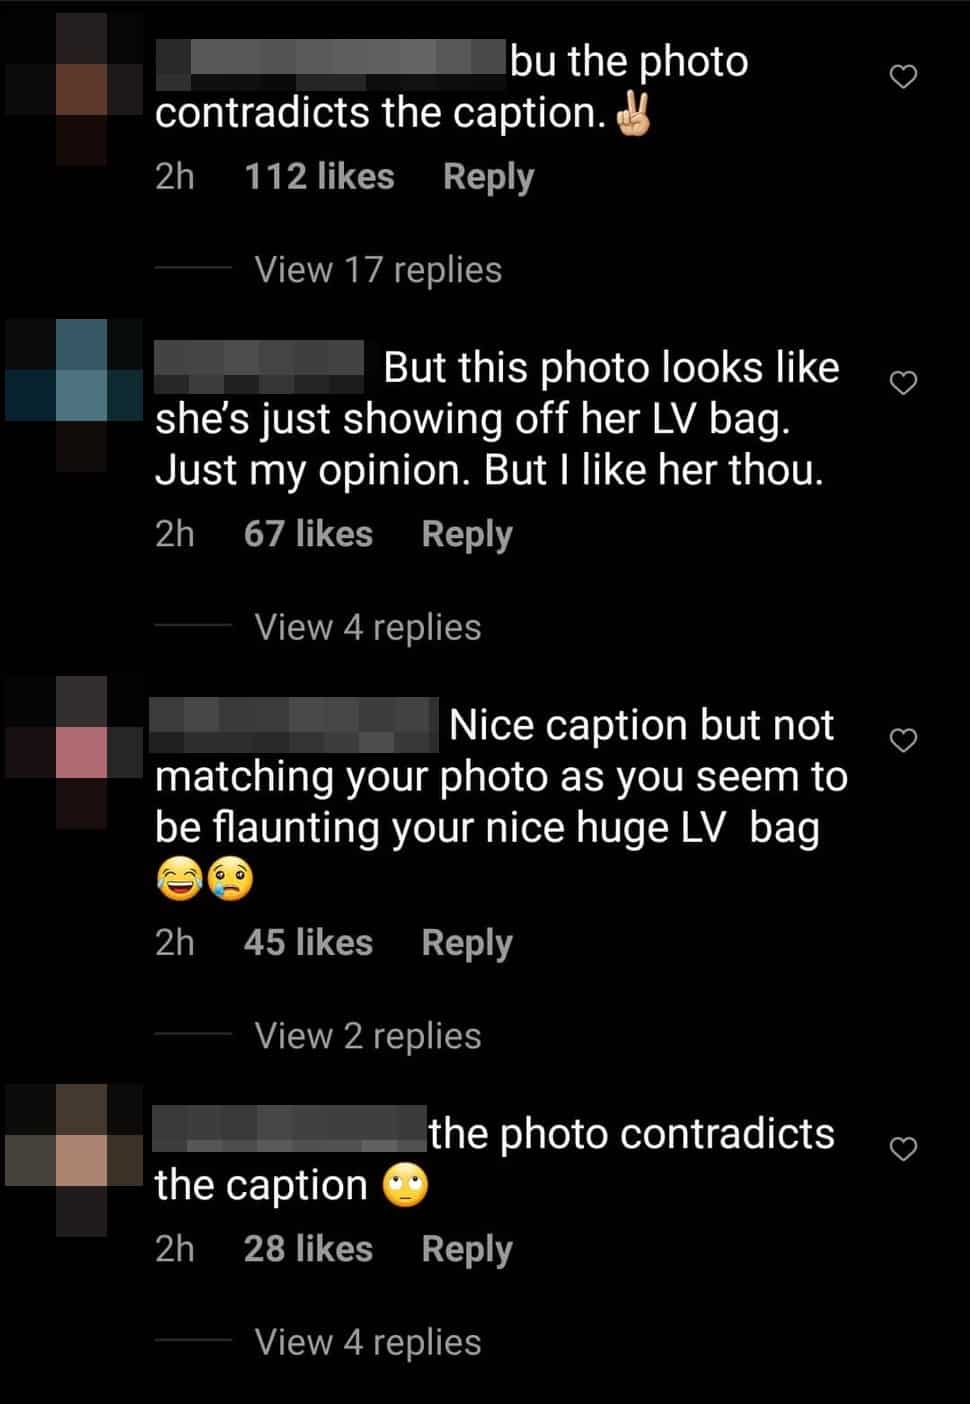The image size is (970, 1404).
Task: Open profile picture of first commenter
Action: tap(73, 89)
